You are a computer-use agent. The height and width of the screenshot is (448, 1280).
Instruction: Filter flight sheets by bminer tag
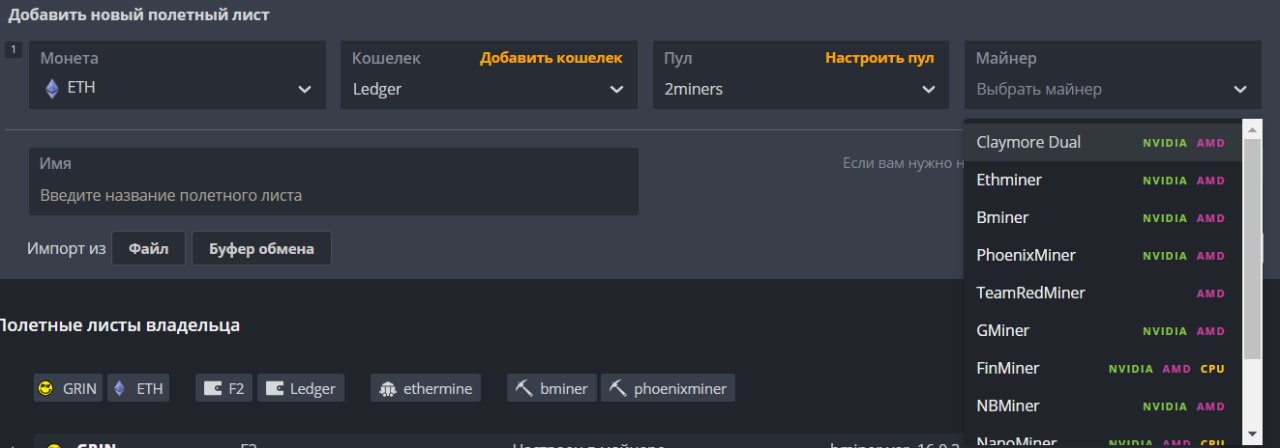point(552,388)
